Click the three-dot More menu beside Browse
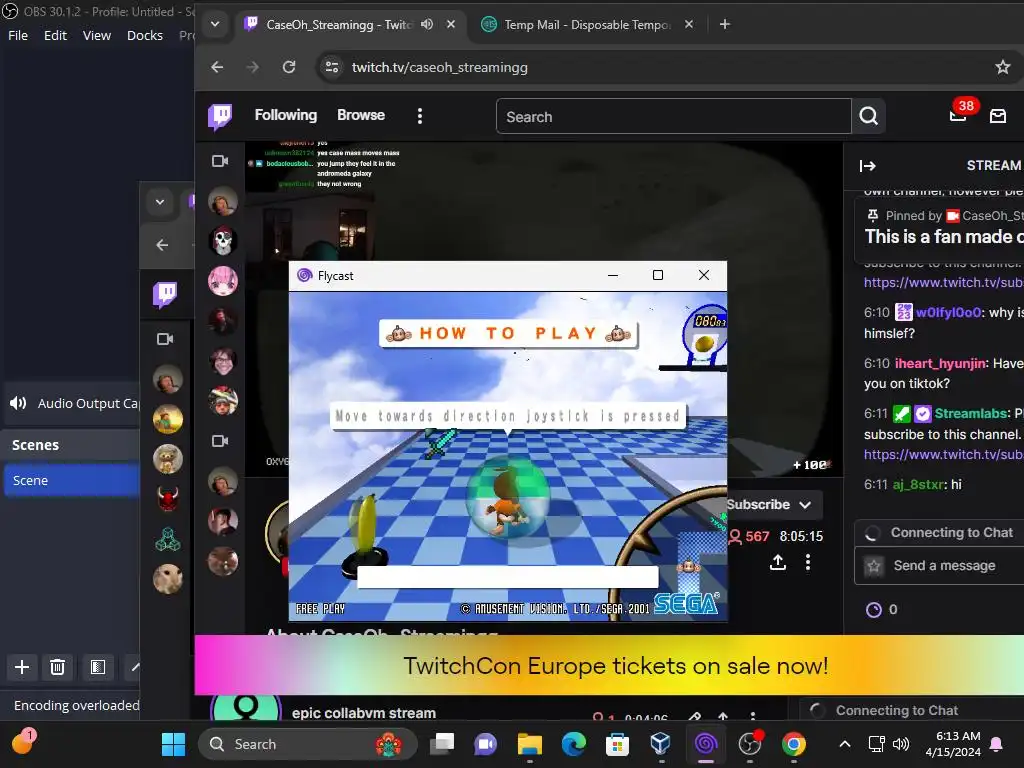The height and width of the screenshot is (768, 1024). click(420, 116)
